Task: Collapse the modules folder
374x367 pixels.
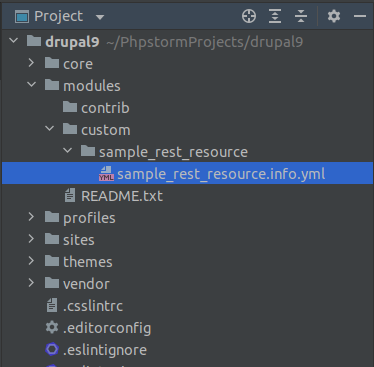Action: [31, 85]
